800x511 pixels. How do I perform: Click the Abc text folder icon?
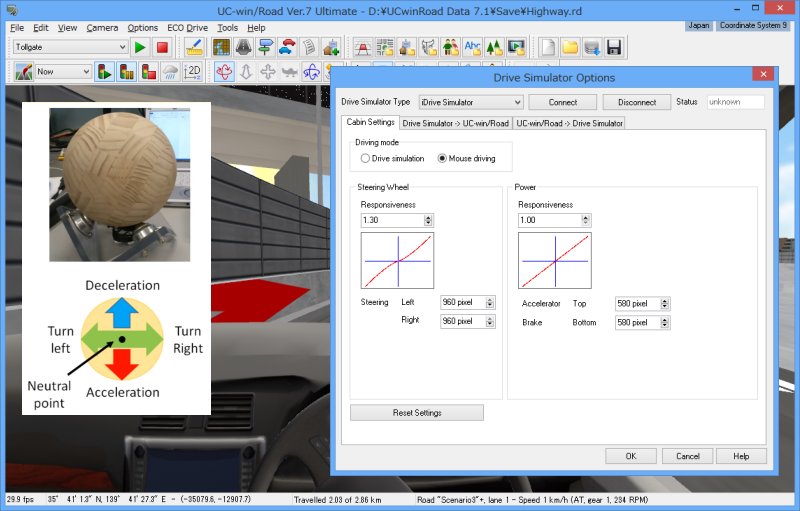(x=472, y=47)
